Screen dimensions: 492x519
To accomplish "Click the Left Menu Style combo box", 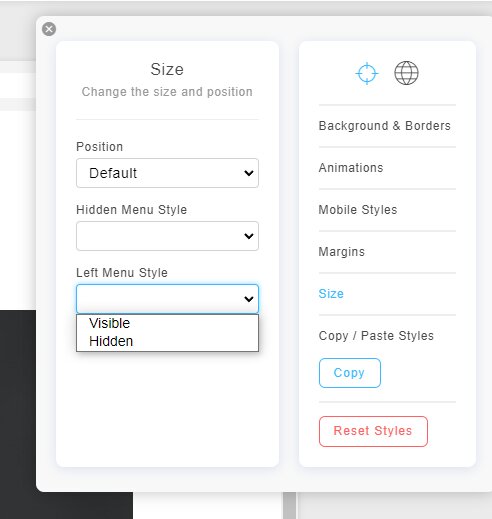I will tap(167, 299).
